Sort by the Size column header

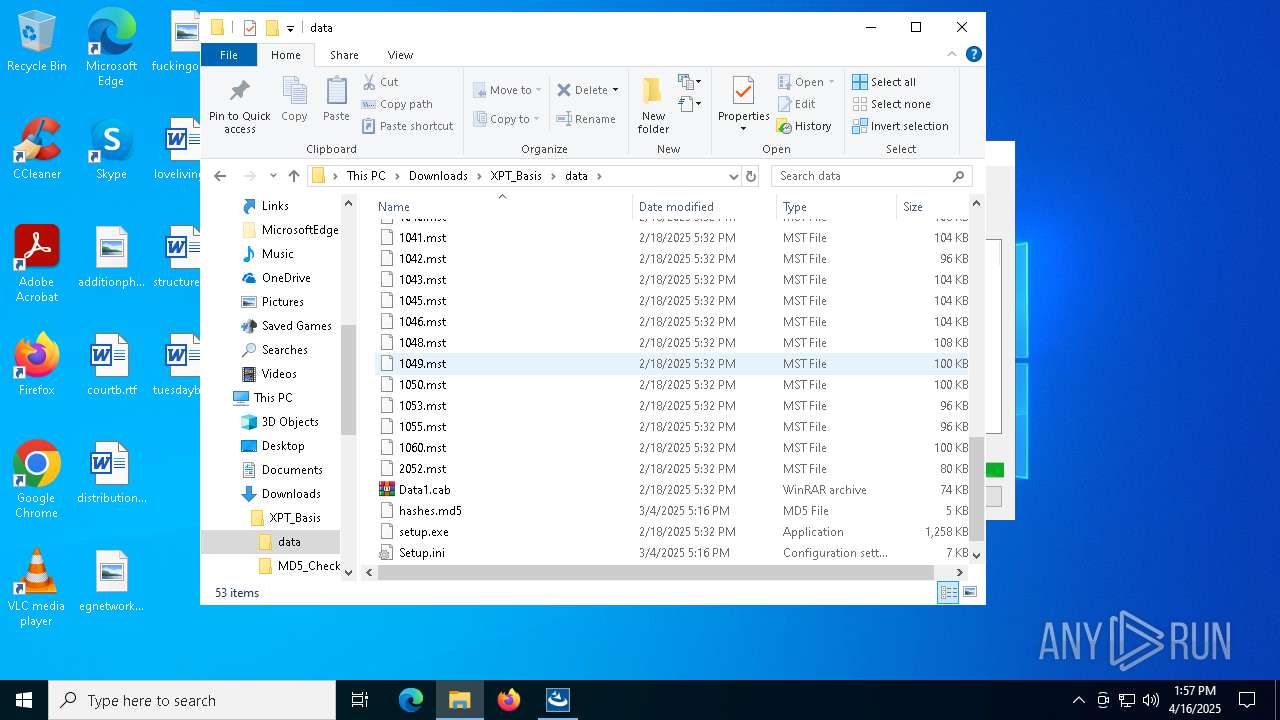(932, 207)
